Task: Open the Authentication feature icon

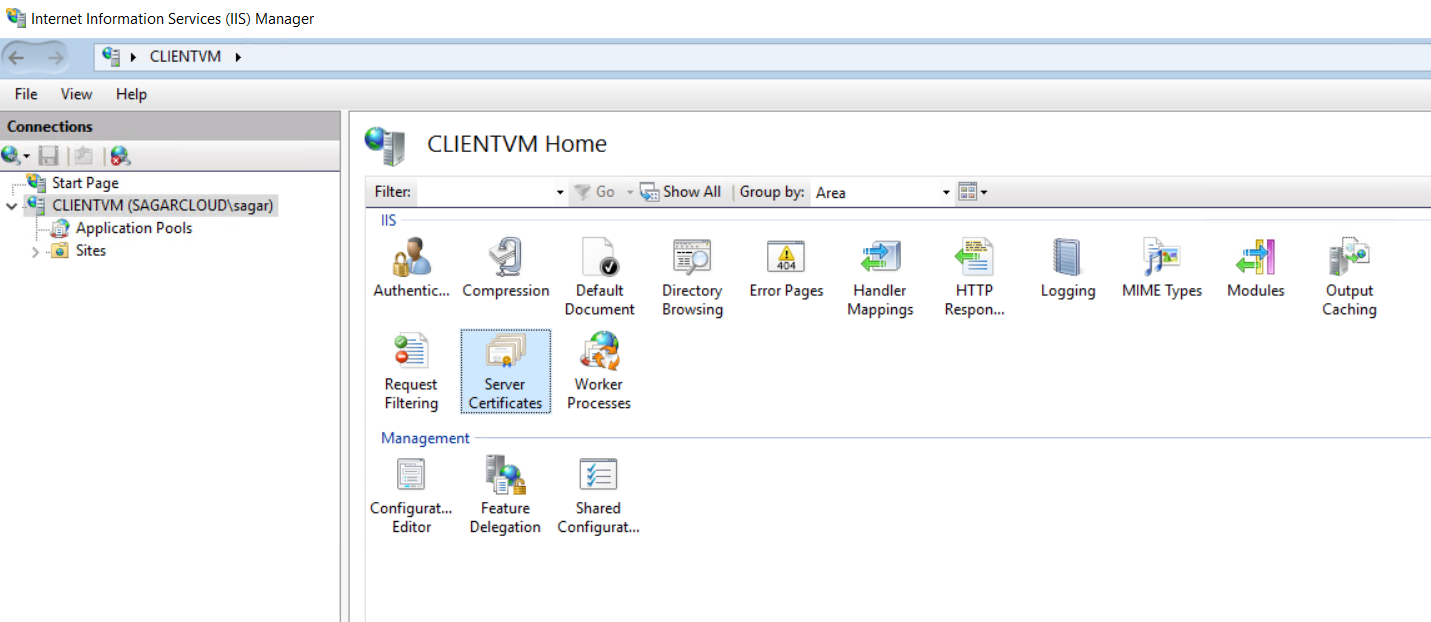Action: click(412, 268)
